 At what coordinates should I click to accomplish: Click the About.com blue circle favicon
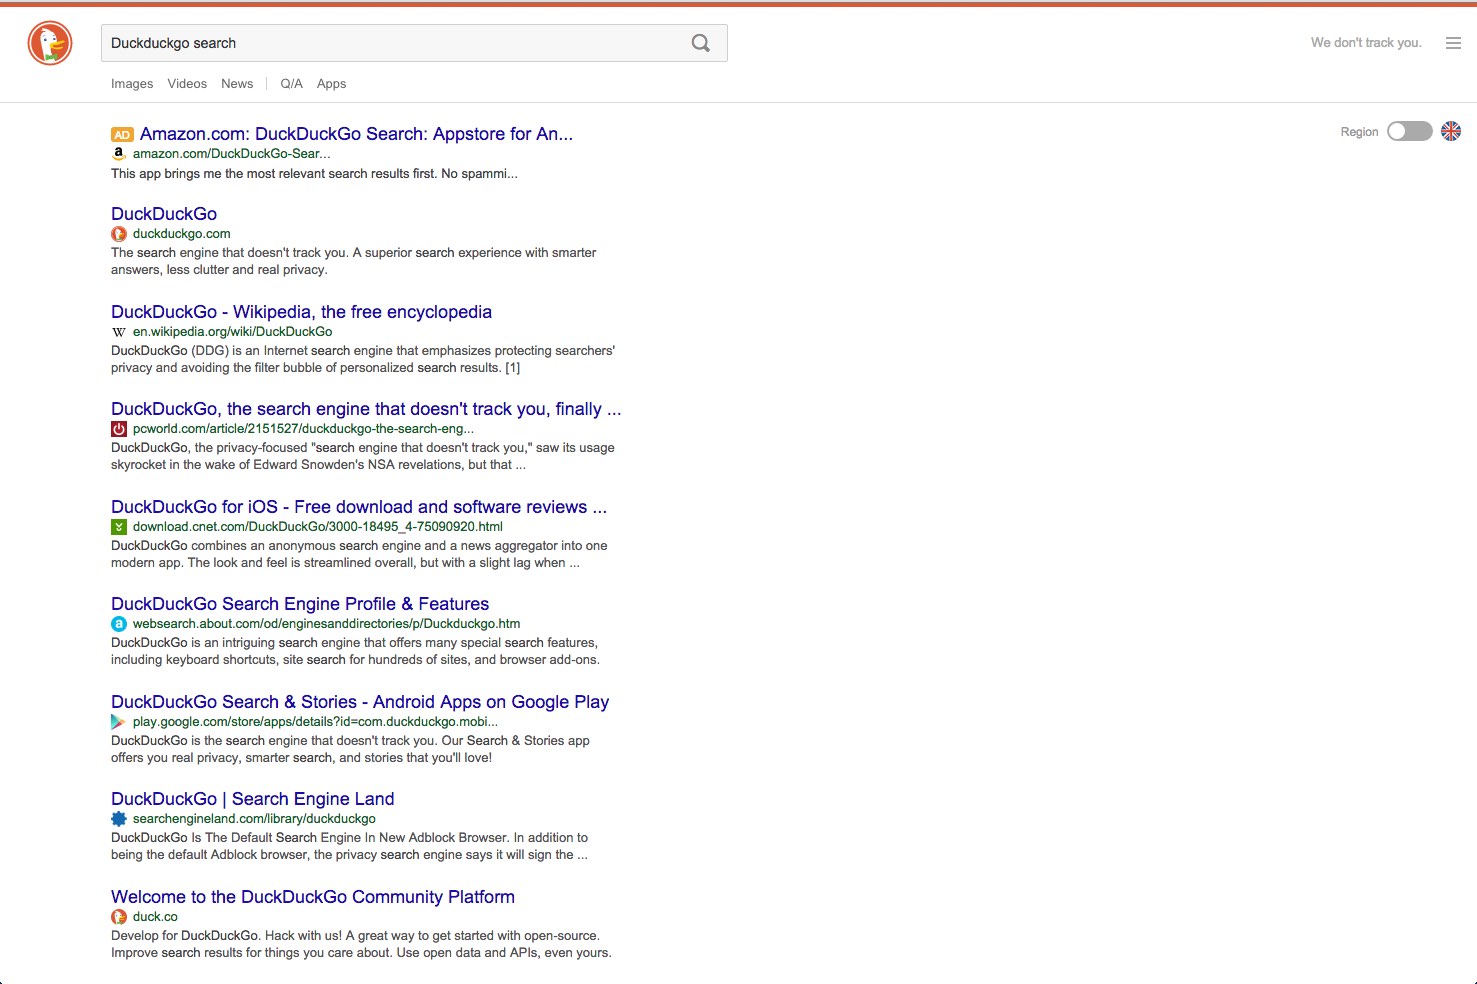(x=119, y=624)
